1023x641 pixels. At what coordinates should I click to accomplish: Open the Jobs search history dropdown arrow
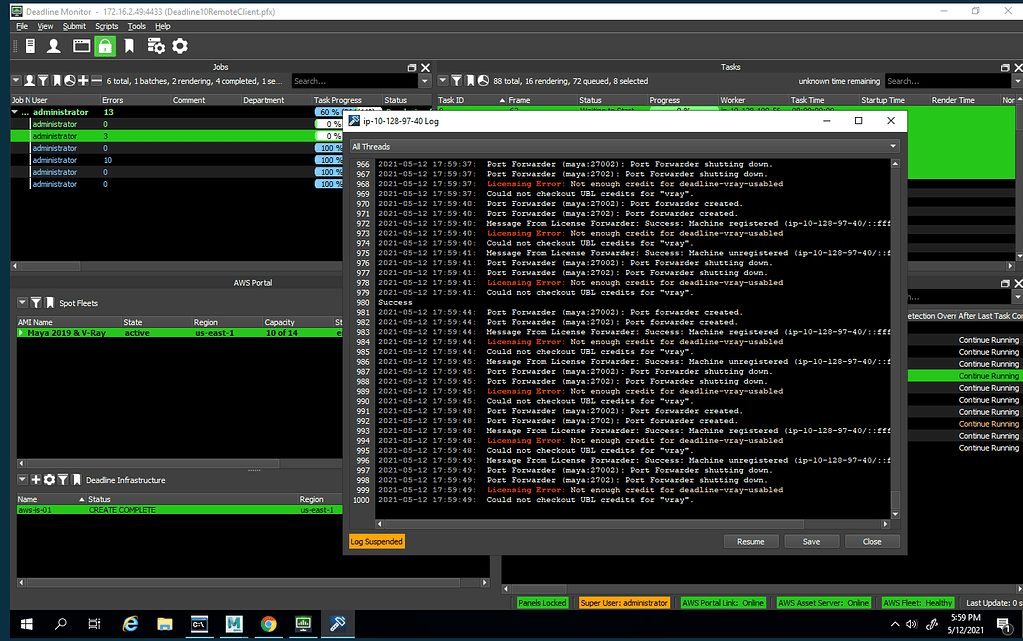[x=426, y=80]
